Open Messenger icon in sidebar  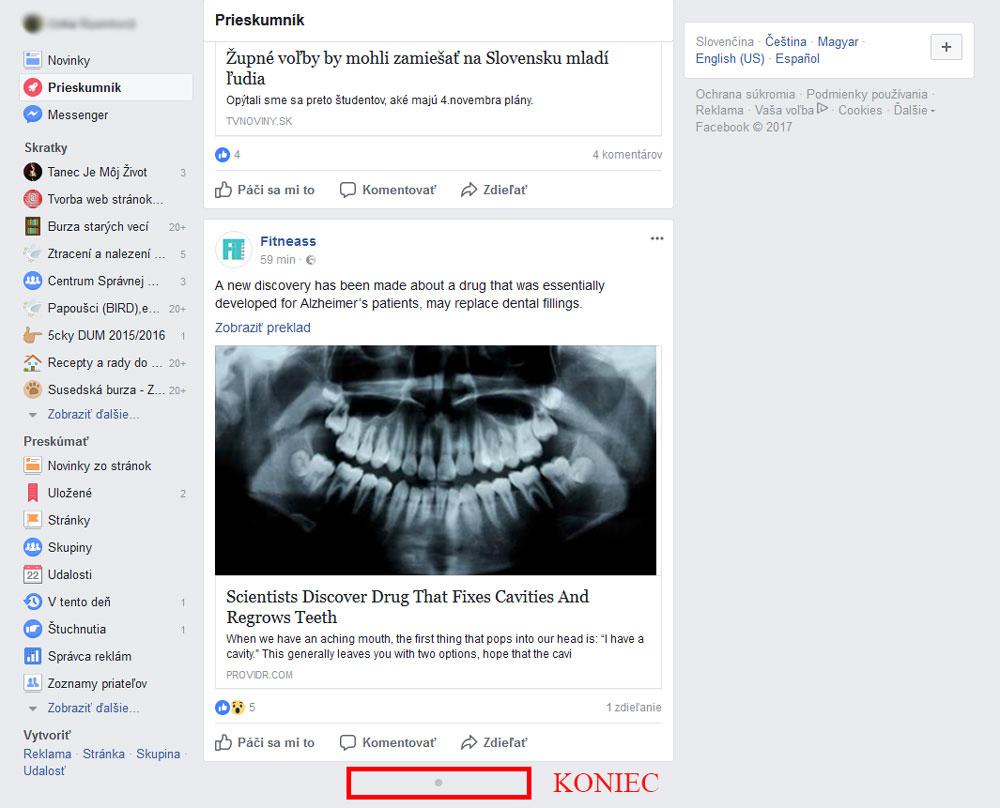tap(33, 115)
